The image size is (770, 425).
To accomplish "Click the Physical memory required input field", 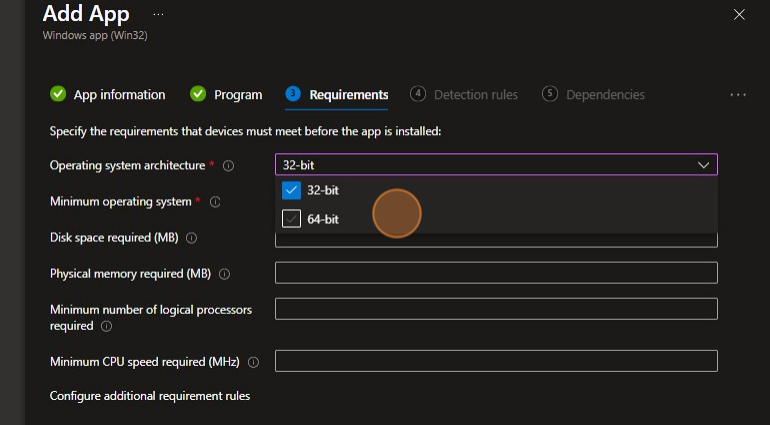I will pyautogui.click(x=496, y=273).
